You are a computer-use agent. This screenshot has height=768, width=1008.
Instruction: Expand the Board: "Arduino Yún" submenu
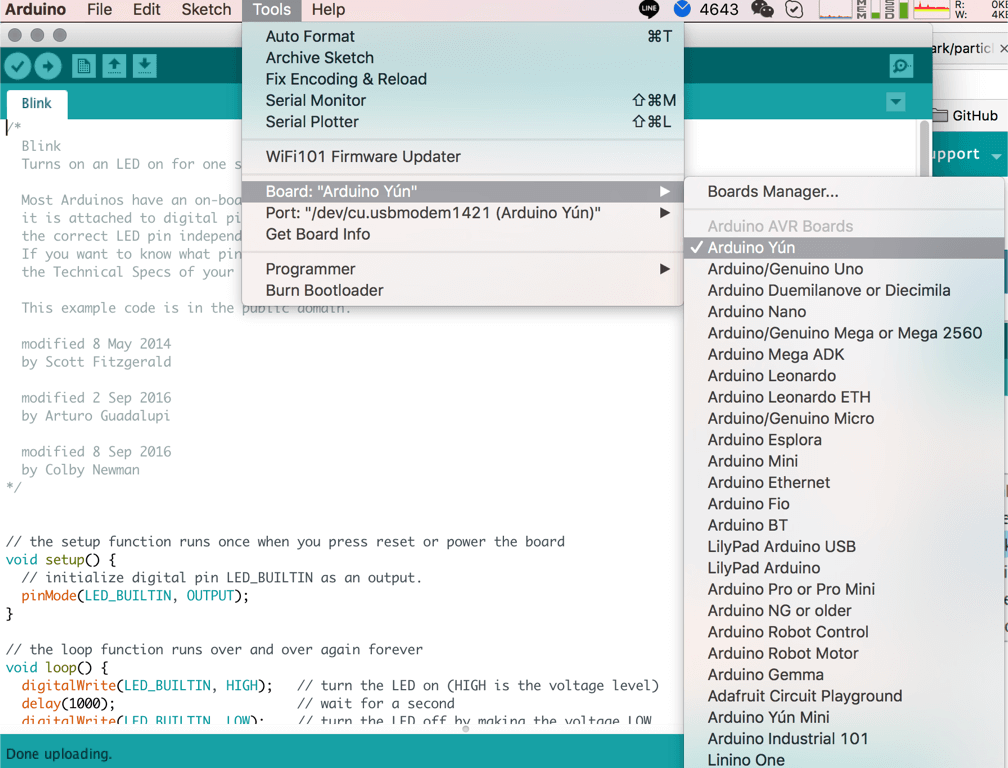coord(463,192)
